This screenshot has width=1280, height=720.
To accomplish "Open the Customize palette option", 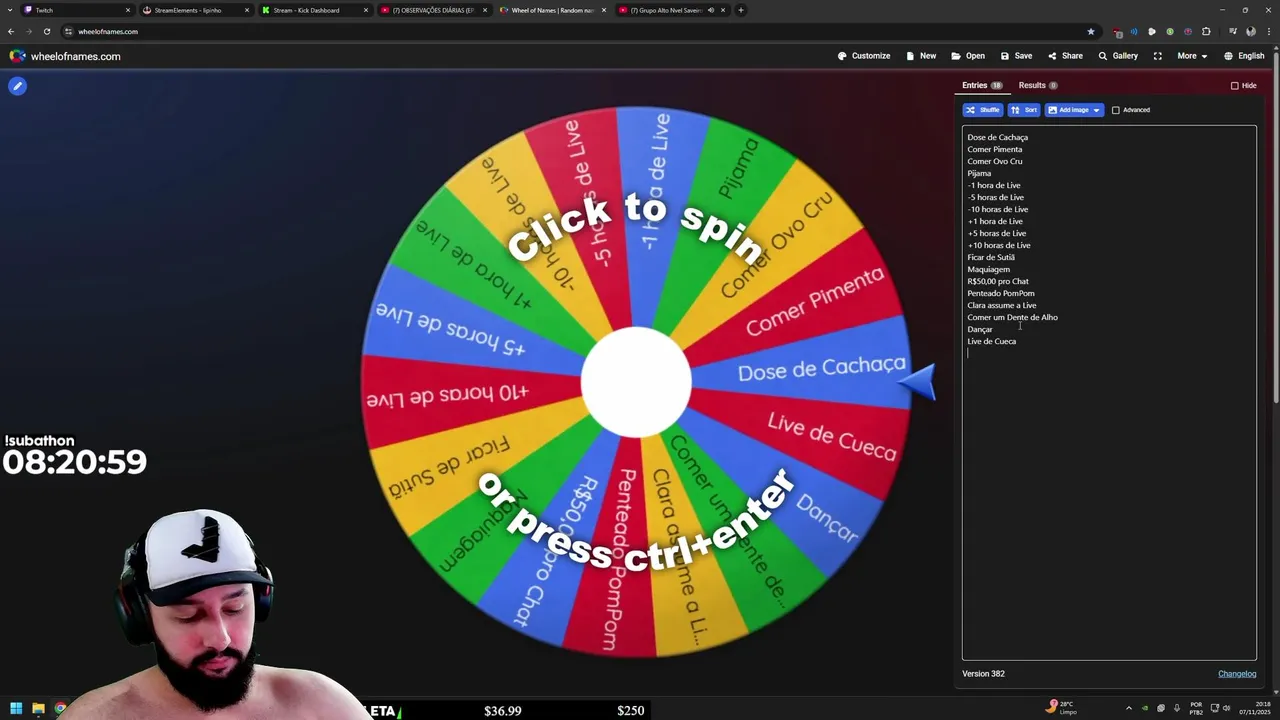I will point(864,56).
